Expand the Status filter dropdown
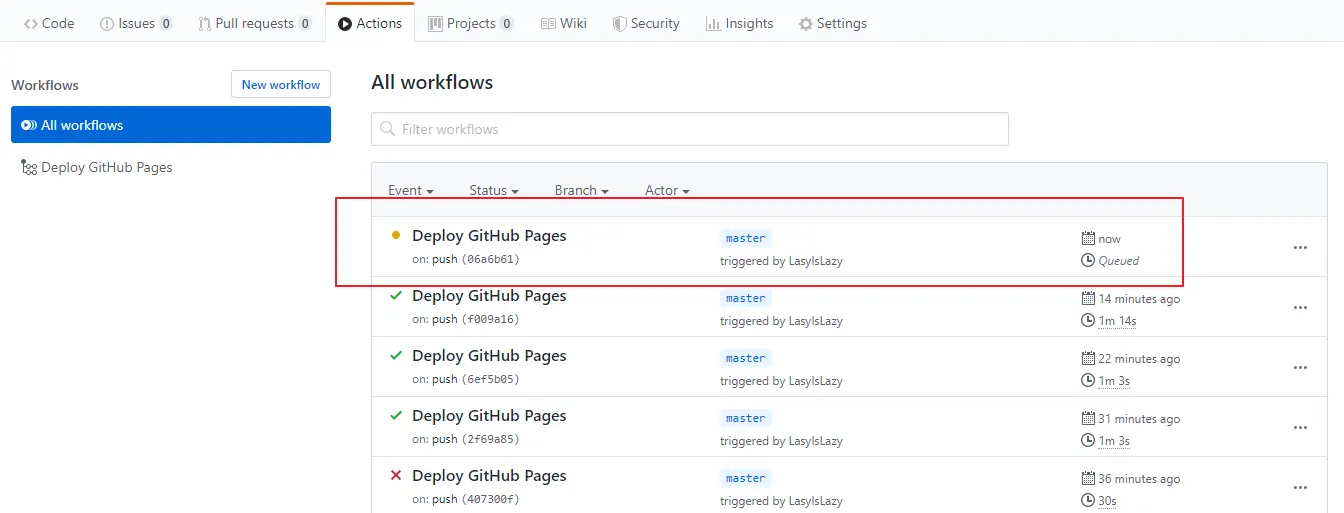The height and width of the screenshot is (513, 1344). [494, 190]
